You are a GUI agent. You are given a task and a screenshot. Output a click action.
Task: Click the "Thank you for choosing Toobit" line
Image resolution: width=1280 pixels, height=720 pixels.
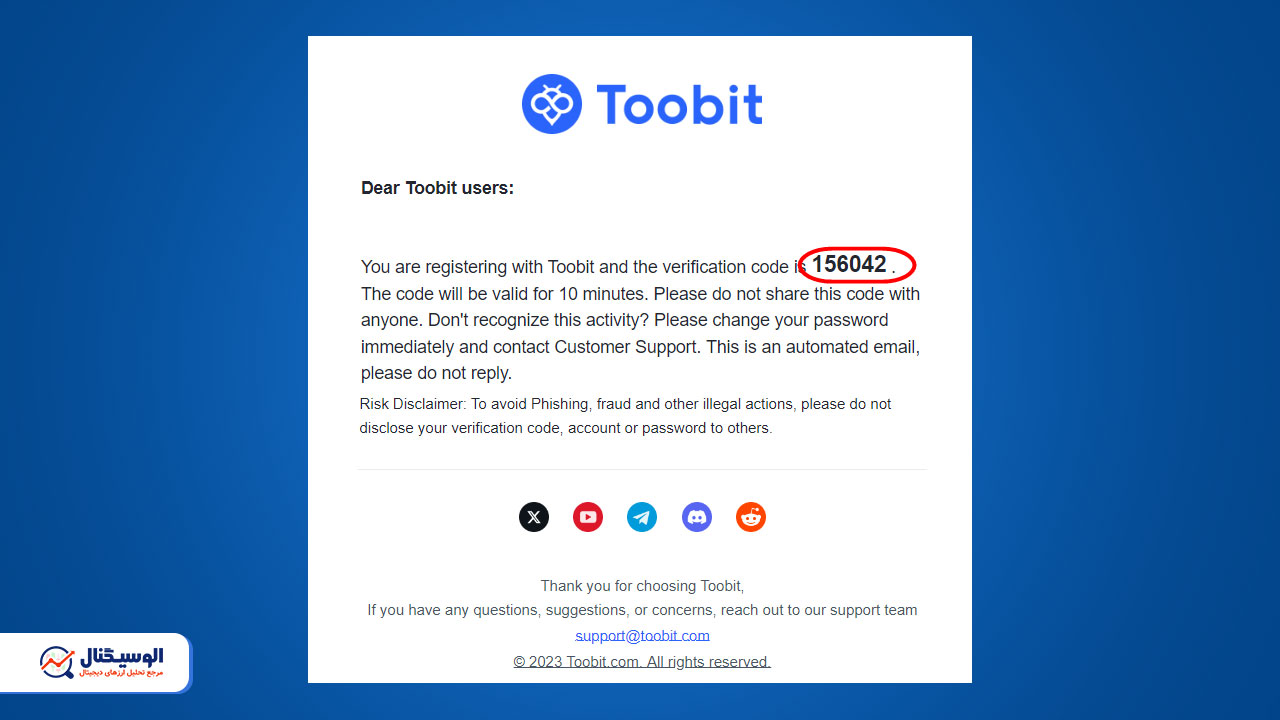[x=642, y=586]
